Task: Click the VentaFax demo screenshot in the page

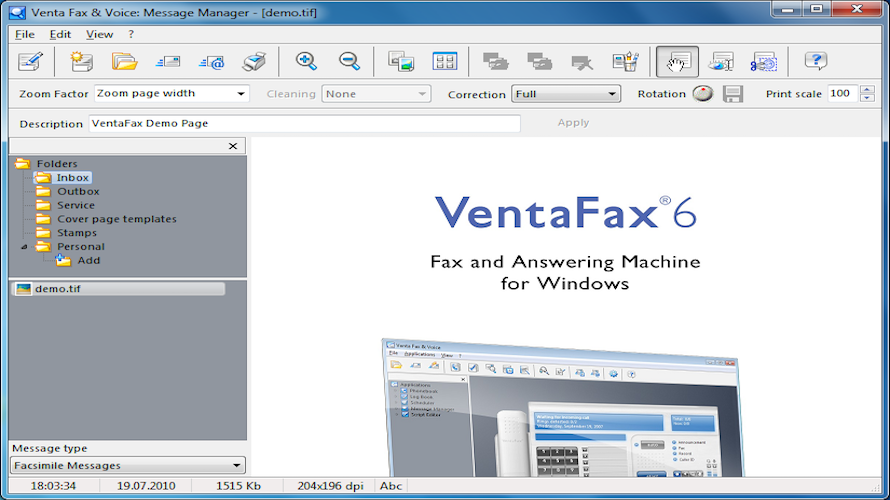Action: pyautogui.click(x=562, y=408)
